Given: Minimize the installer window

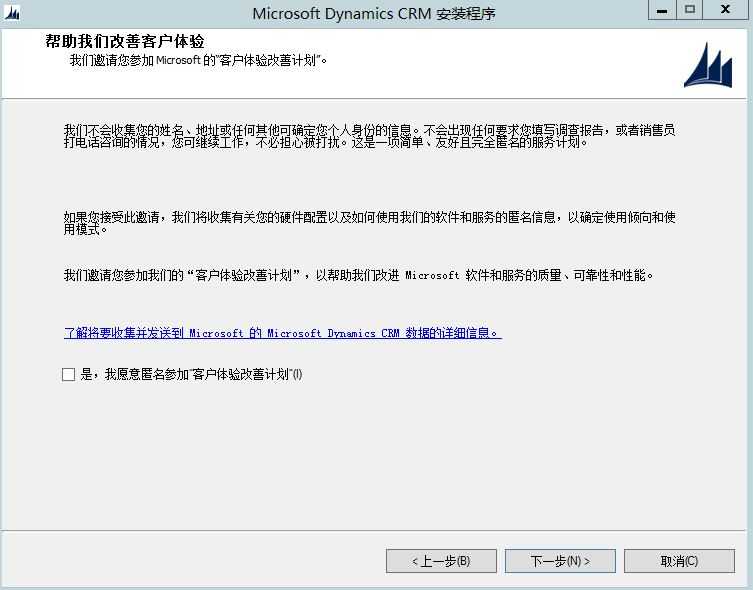Looking at the screenshot, I should point(662,10).
